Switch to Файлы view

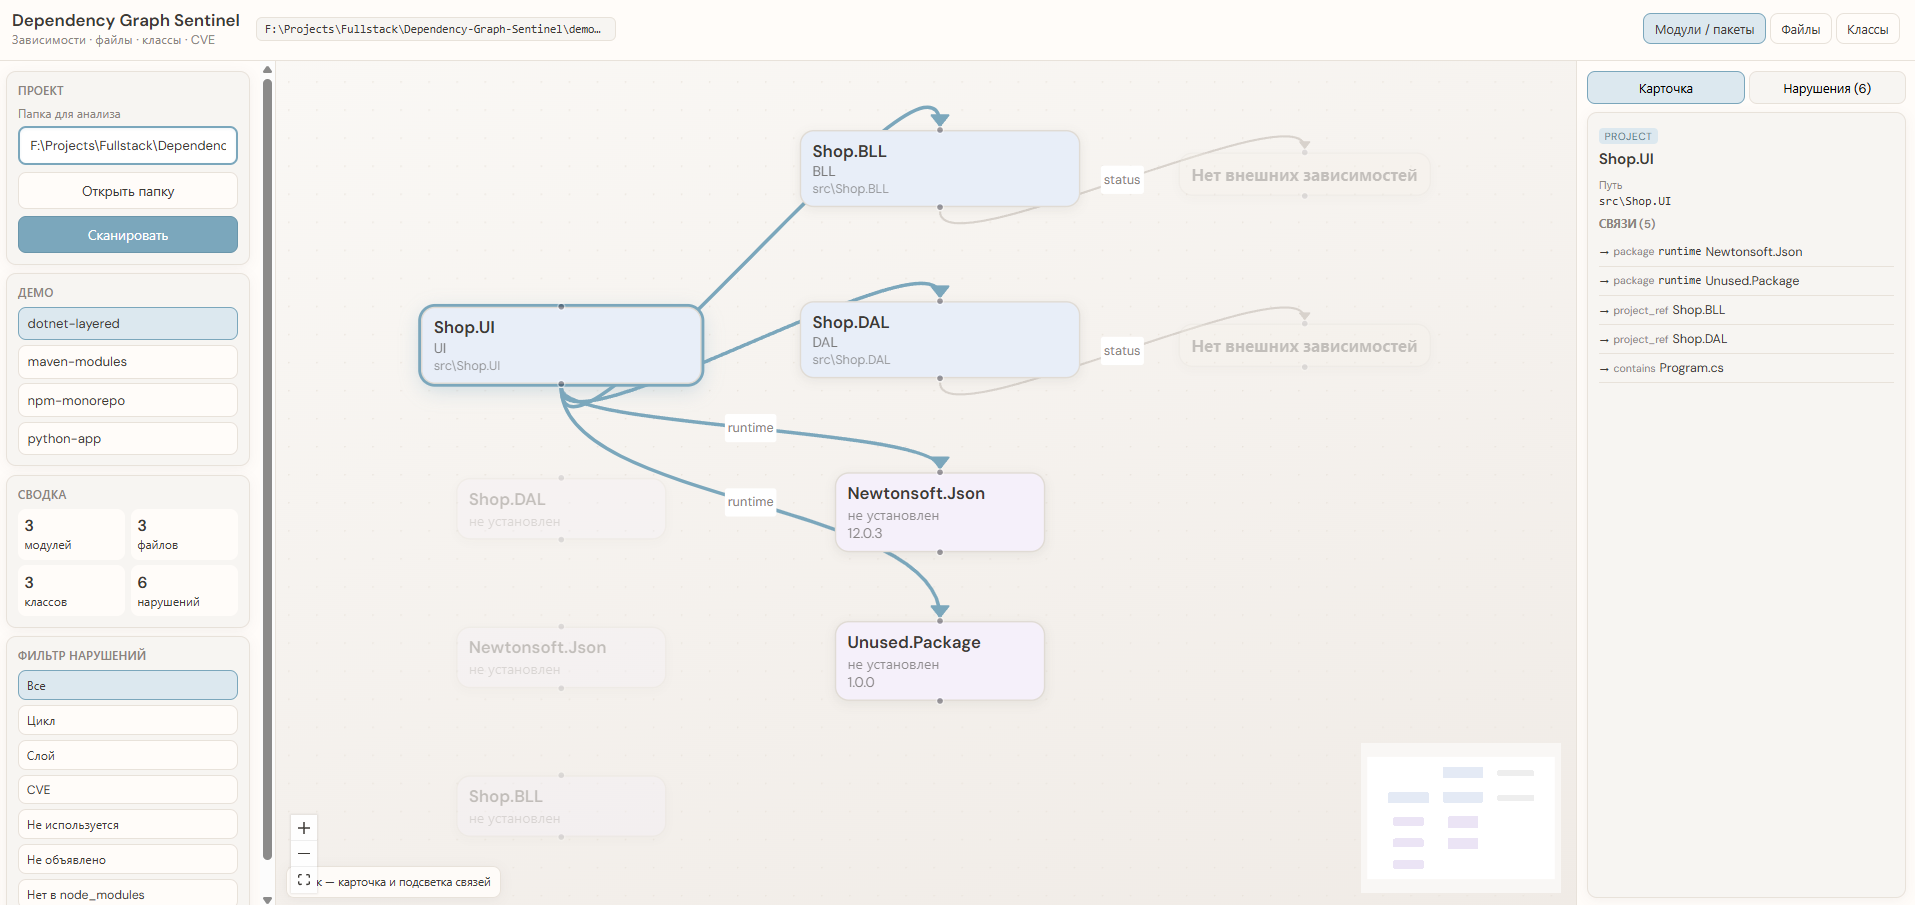pyautogui.click(x=1800, y=29)
